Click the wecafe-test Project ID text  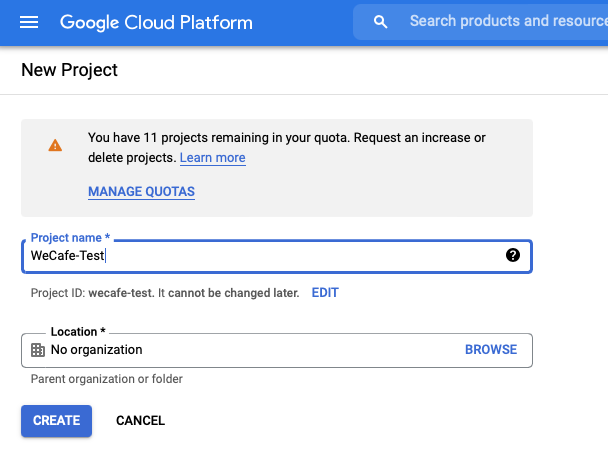[119, 293]
